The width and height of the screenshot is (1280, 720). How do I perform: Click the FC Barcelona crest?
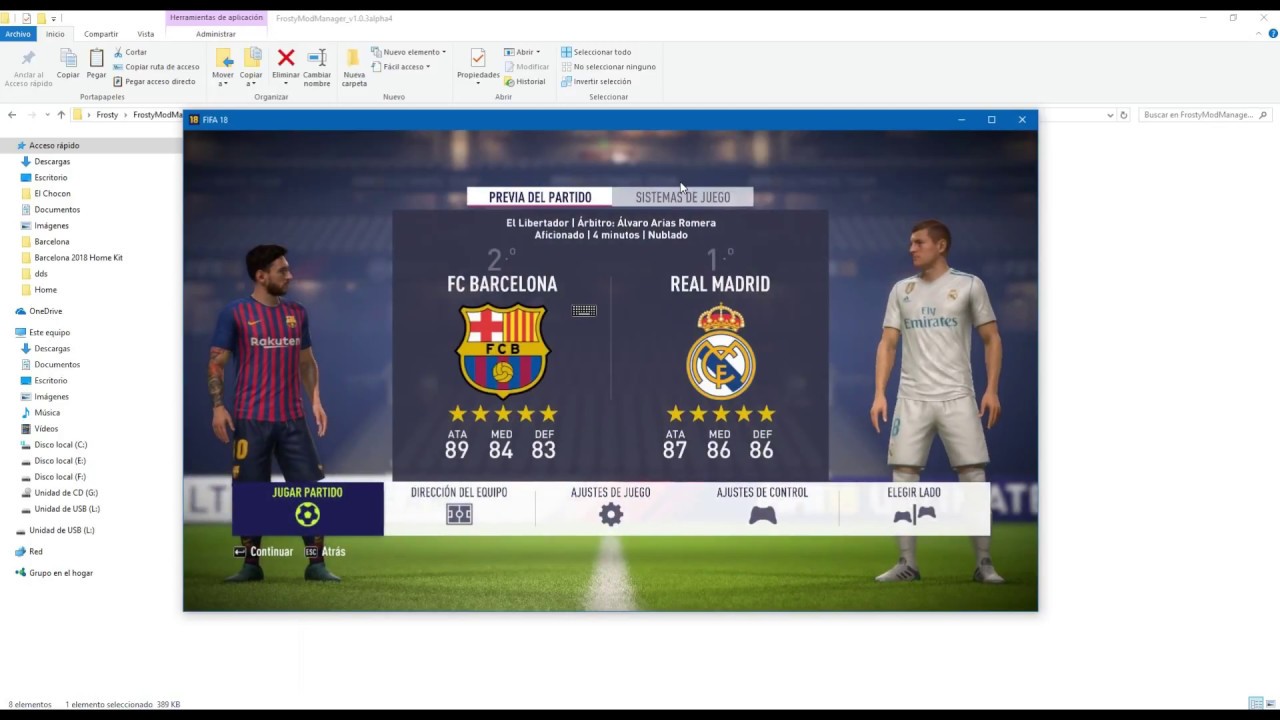coord(502,350)
